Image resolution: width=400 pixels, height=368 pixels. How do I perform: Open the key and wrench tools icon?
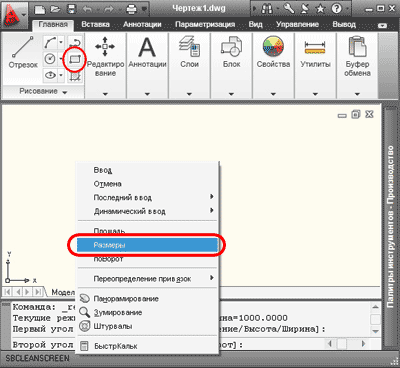[289, 9]
